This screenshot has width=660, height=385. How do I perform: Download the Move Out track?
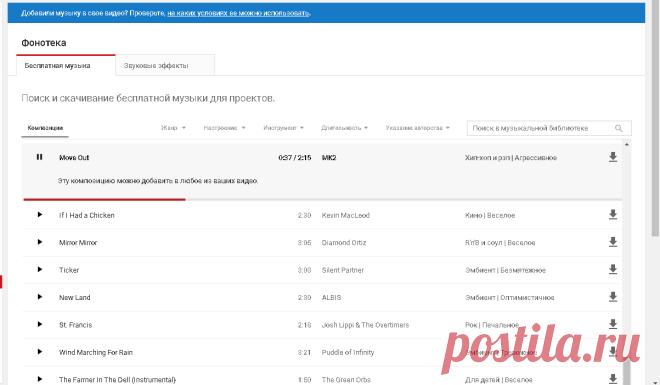click(x=613, y=157)
